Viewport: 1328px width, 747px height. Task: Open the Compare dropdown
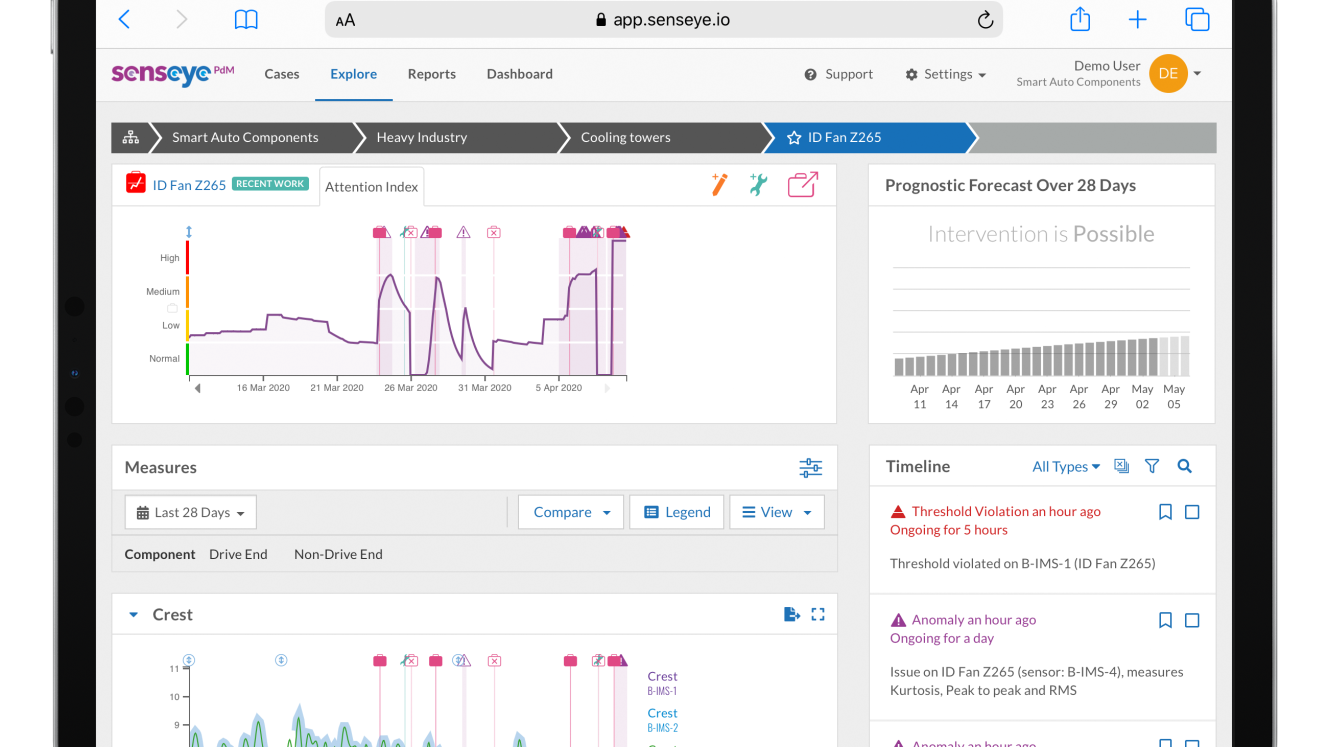pos(571,512)
